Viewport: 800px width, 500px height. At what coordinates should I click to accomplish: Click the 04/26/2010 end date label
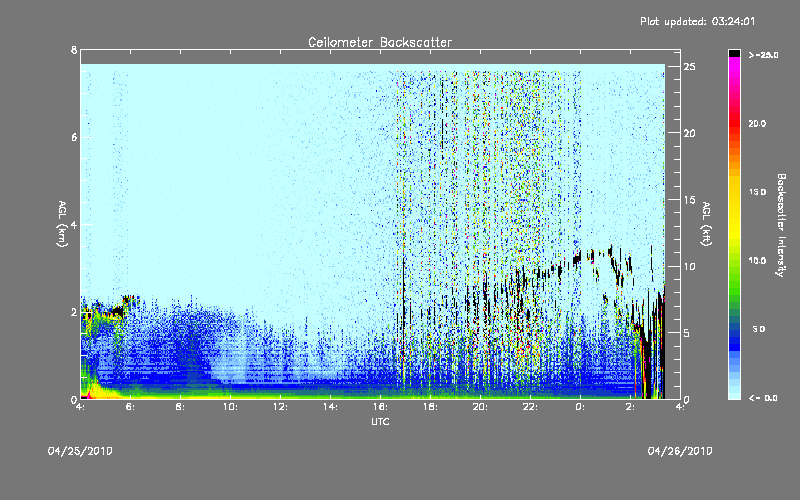[680, 451]
